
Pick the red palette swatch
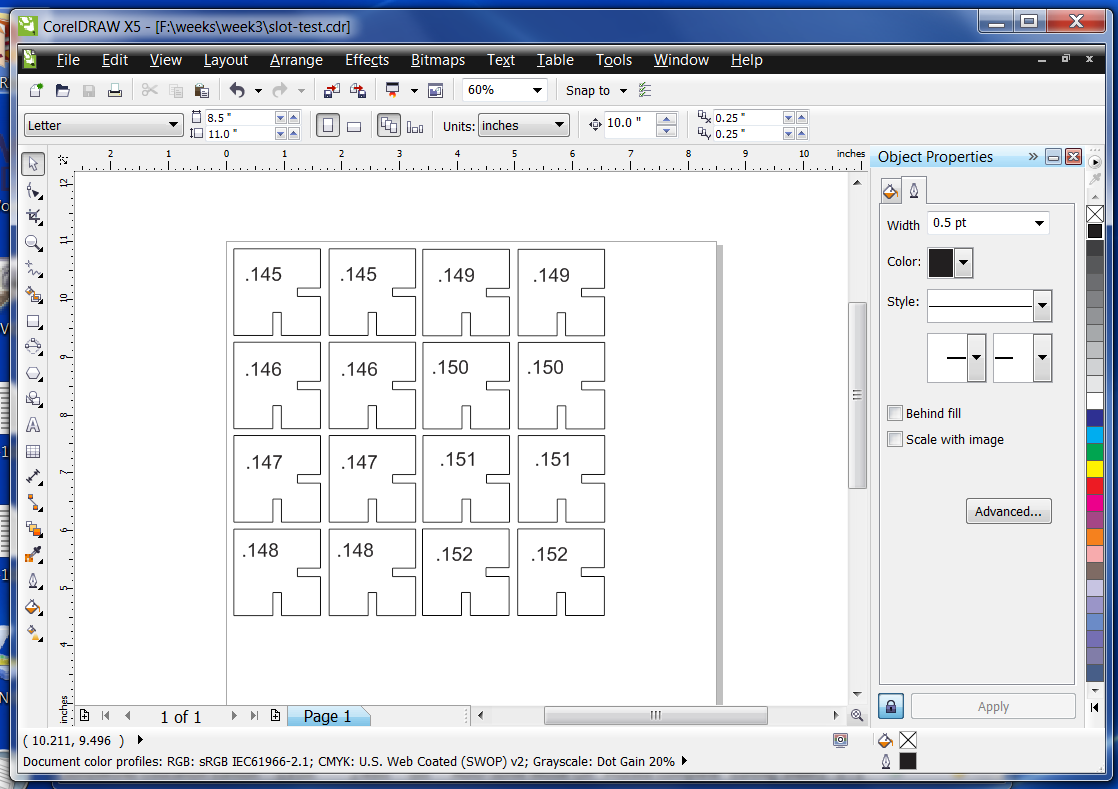pos(1094,485)
